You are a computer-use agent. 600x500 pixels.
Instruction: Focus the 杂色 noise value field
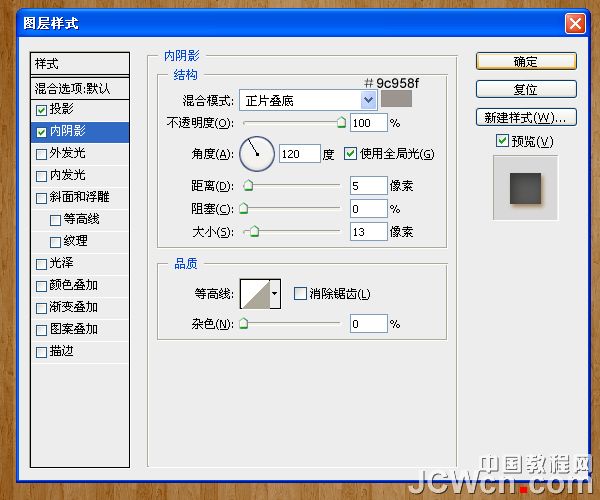pyautogui.click(x=369, y=324)
